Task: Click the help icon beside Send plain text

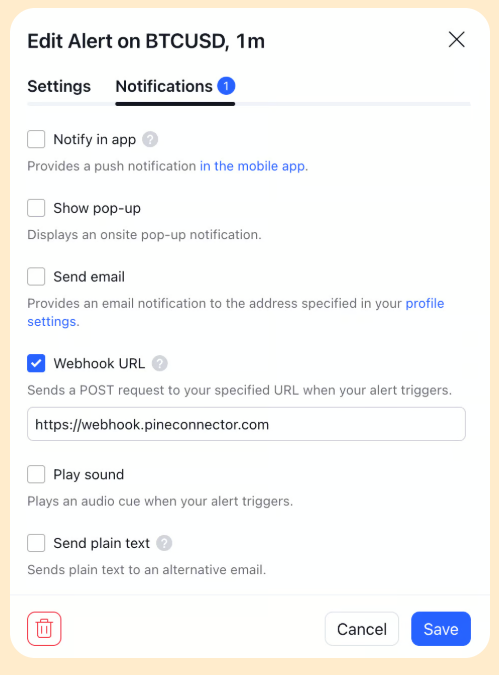Action: (164, 543)
